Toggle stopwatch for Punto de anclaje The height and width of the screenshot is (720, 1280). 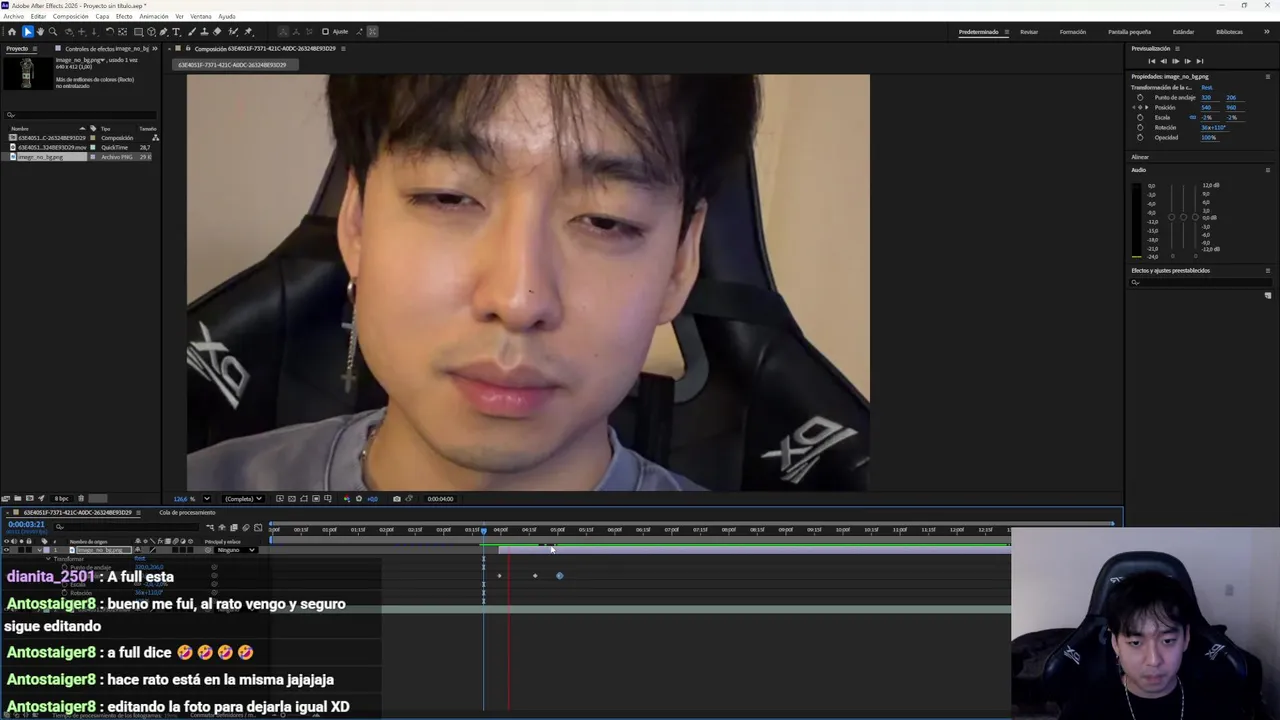point(1140,98)
